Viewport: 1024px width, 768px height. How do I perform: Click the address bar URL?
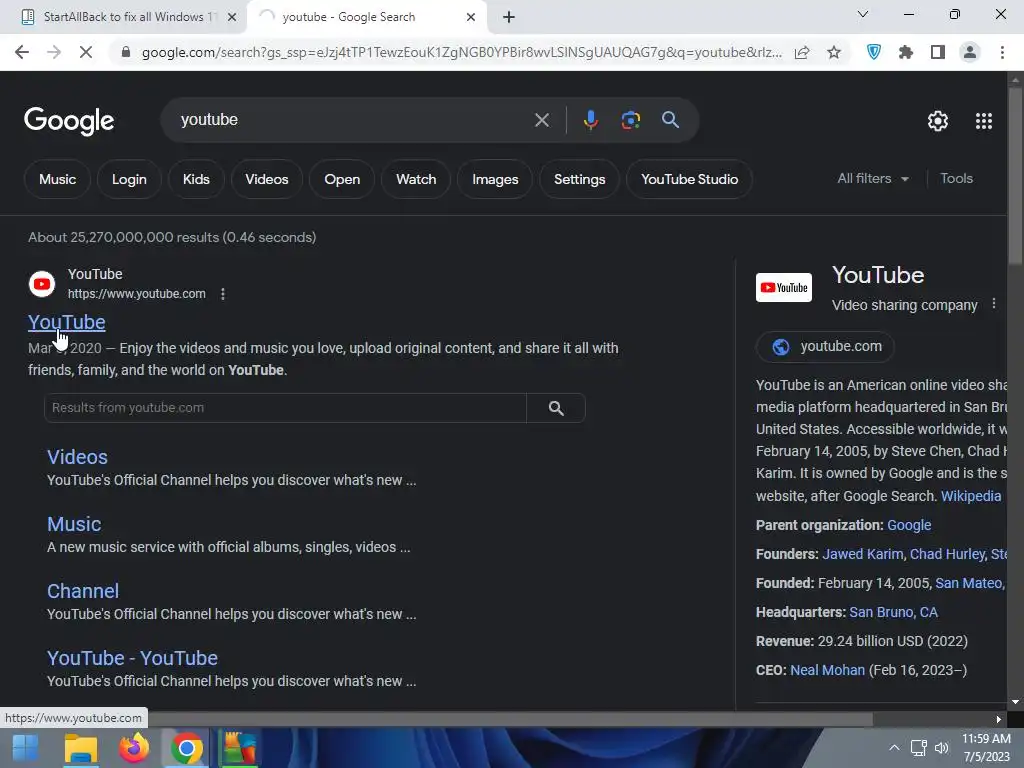[x=461, y=52]
